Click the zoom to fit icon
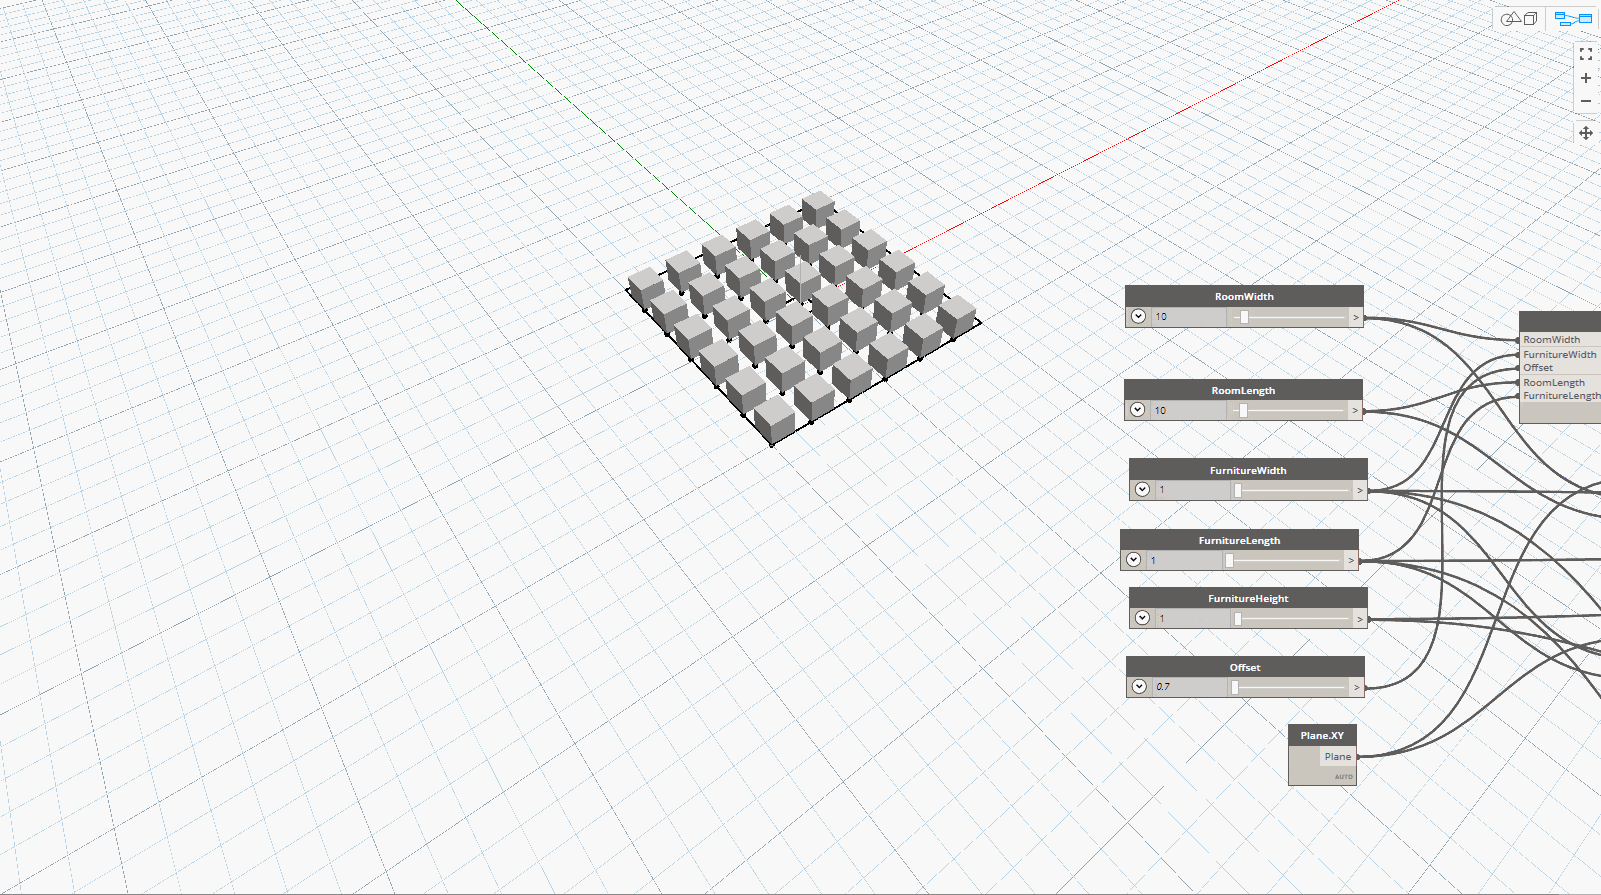This screenshot has width=1601, height=895. 1586,54
